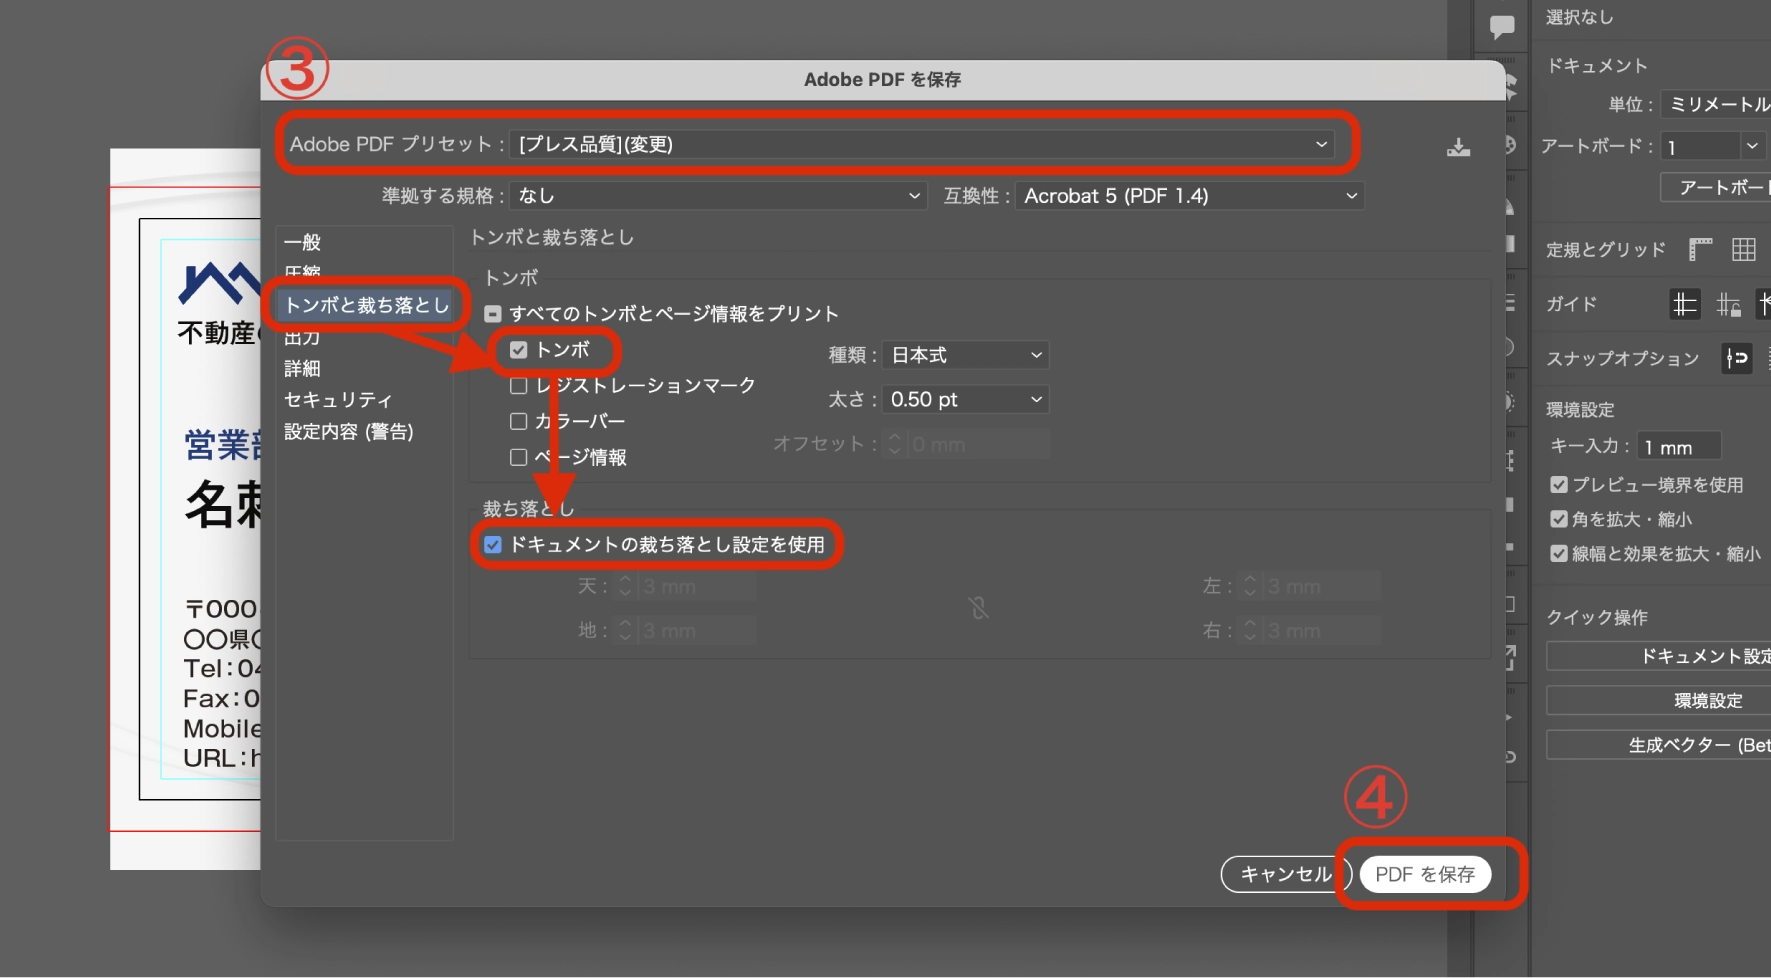Uncheck the トンボ checkbox
The image size is (1771, 978).
pos(518,350)
